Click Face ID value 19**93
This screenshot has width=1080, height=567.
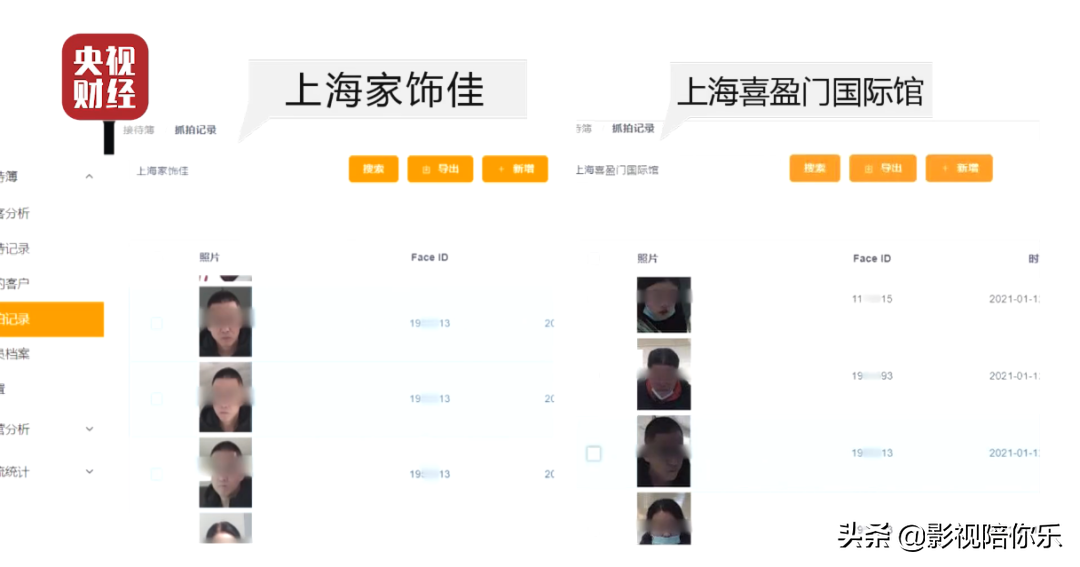[872, 376]
